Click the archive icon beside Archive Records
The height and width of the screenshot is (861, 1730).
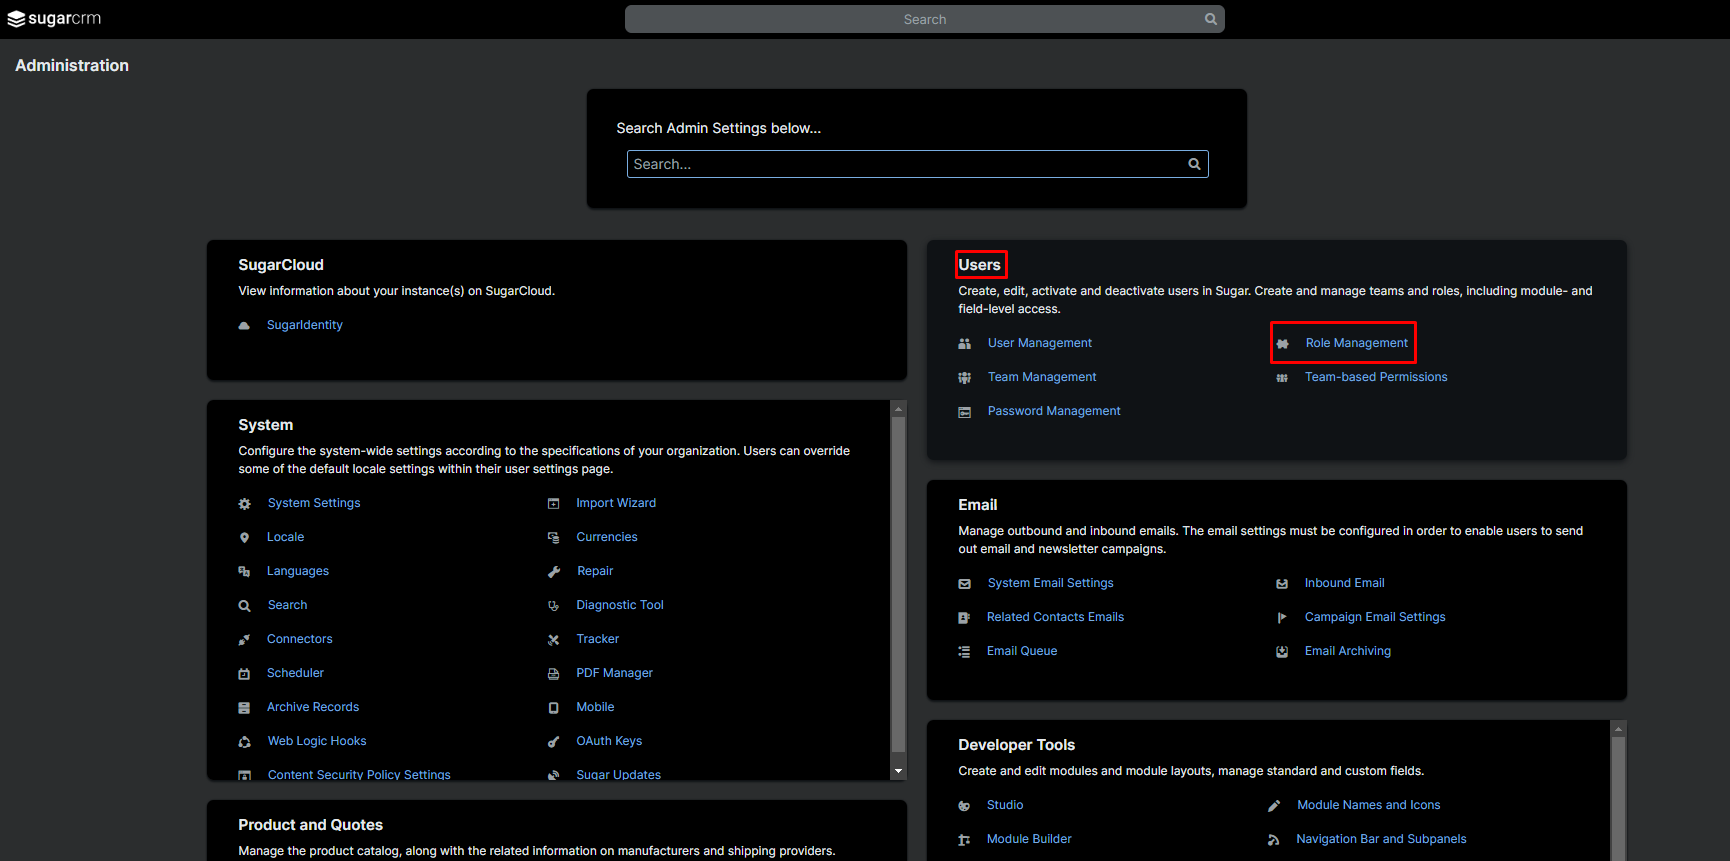(x=244, y=708)
